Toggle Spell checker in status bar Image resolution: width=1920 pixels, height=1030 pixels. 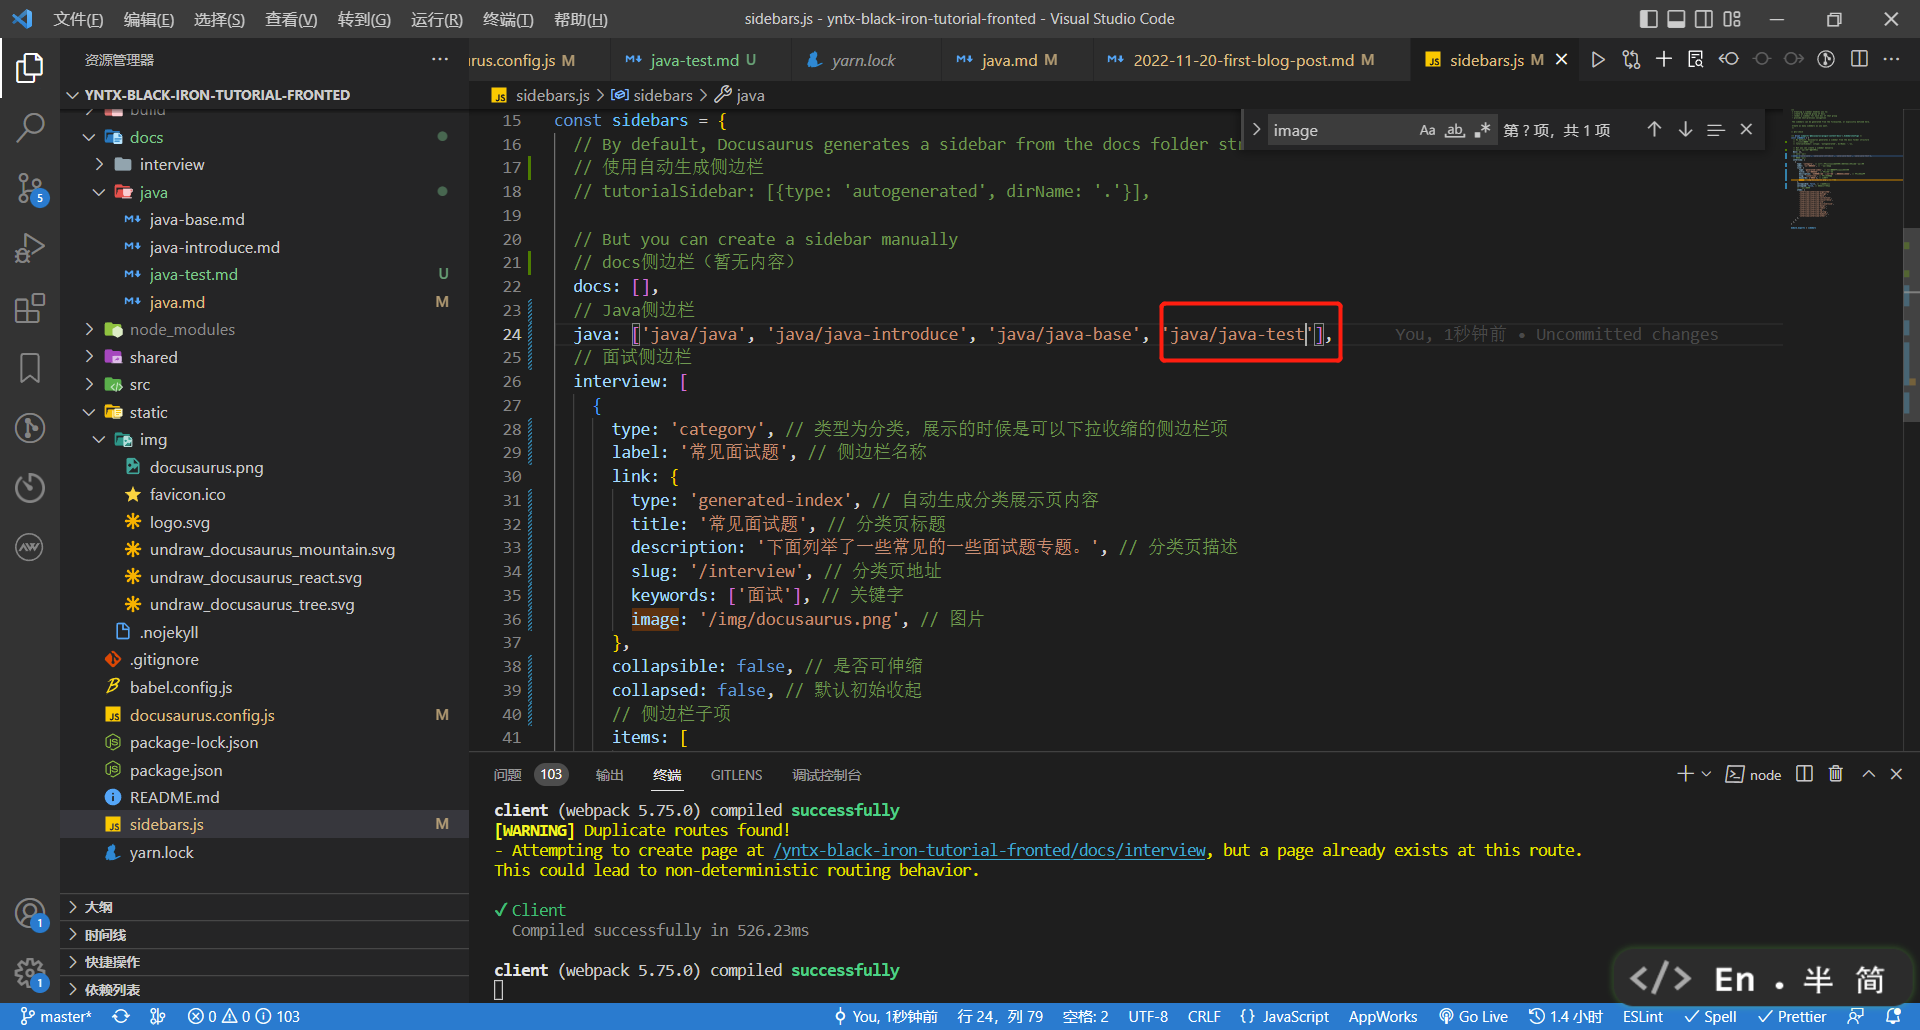click(x=1710, y=1016)
